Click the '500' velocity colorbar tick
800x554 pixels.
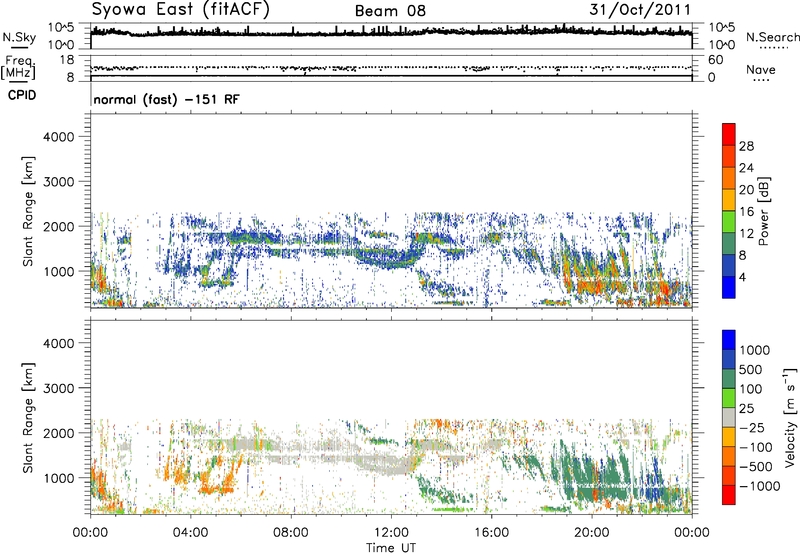750,369
